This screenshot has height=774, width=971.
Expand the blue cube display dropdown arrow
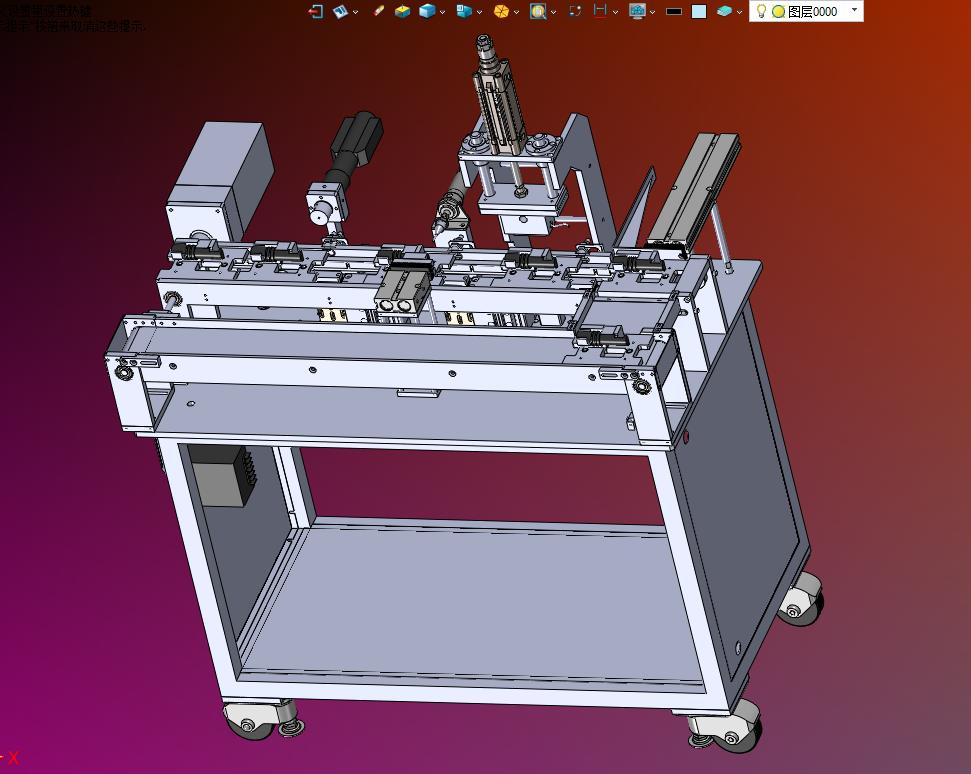pos(442,12)
